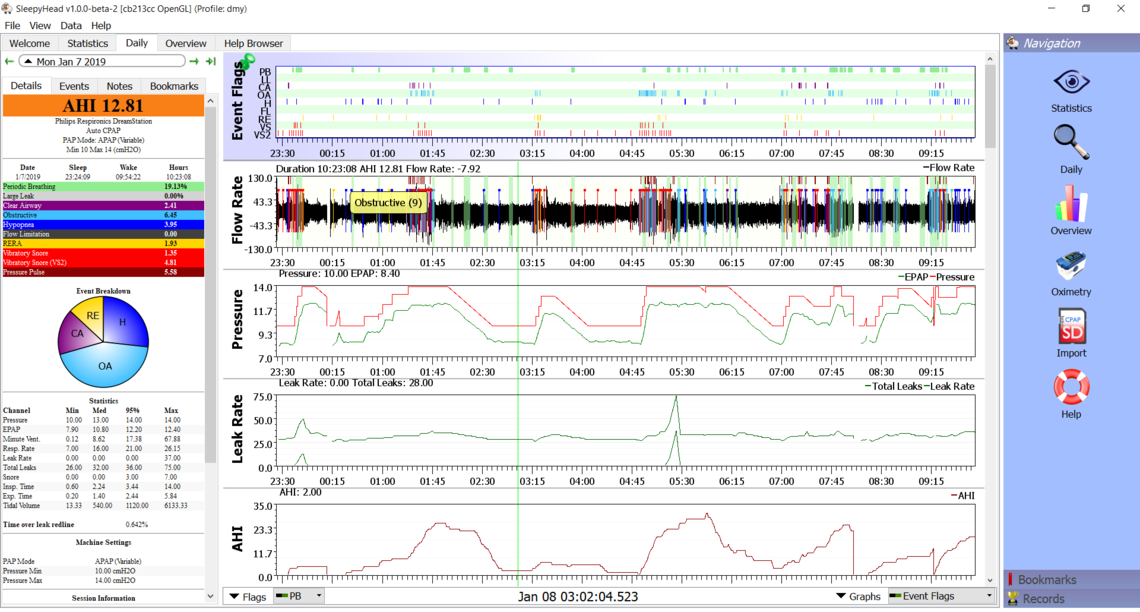The image size is (1140, 612).
Task: Open the Flags dropdown at the bottom
Action: 248,597
